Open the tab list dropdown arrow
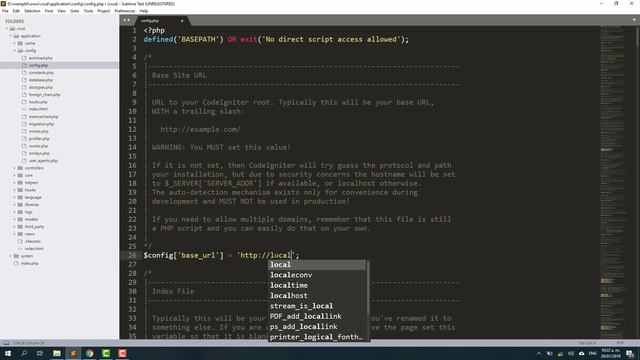This screenshot has width=640, height=360. 634,20
